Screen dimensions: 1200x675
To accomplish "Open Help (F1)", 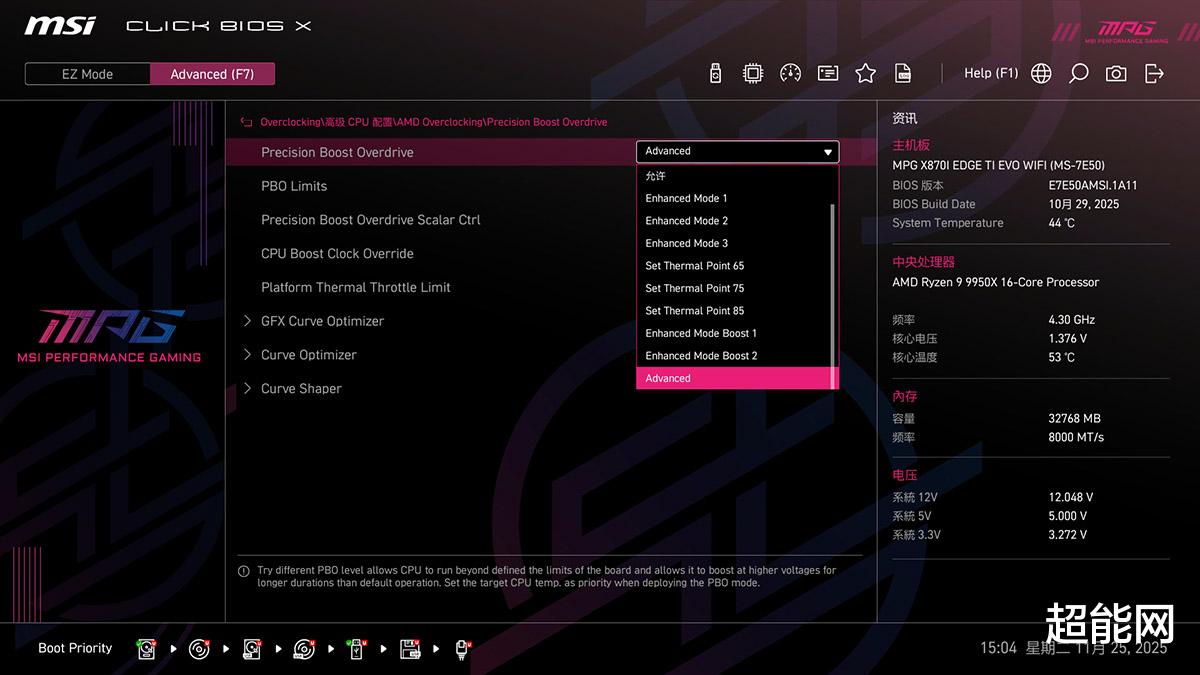I will (991, 73).
